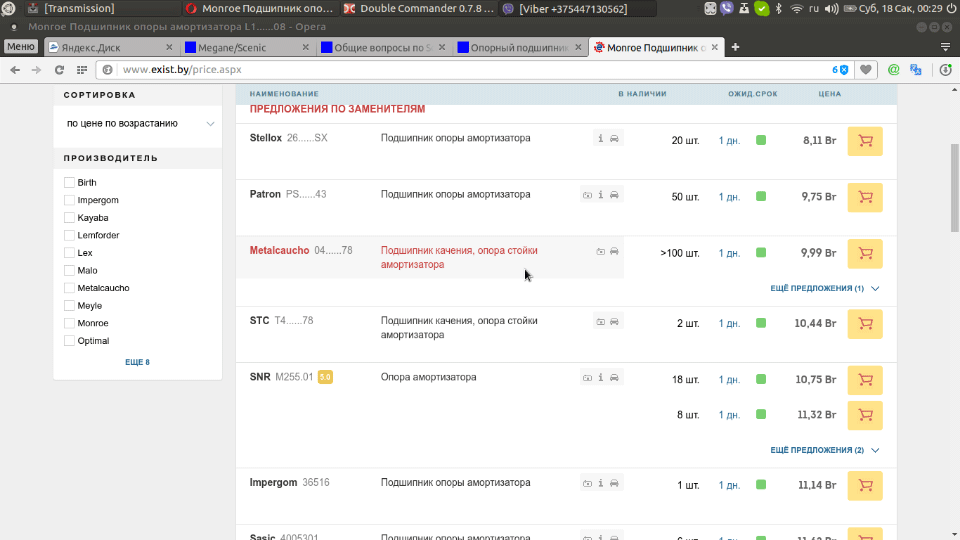Open the Opera Меню button
This screenshot has width=960, height=540.
click(21, 47)
